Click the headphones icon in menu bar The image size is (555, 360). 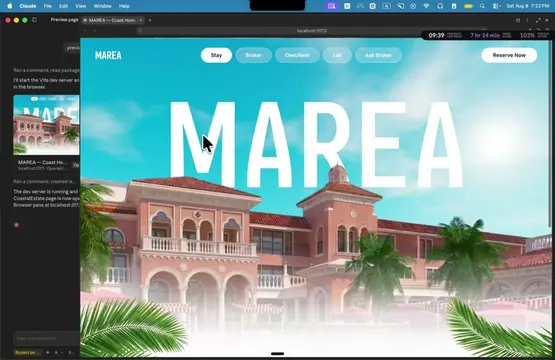440,6
